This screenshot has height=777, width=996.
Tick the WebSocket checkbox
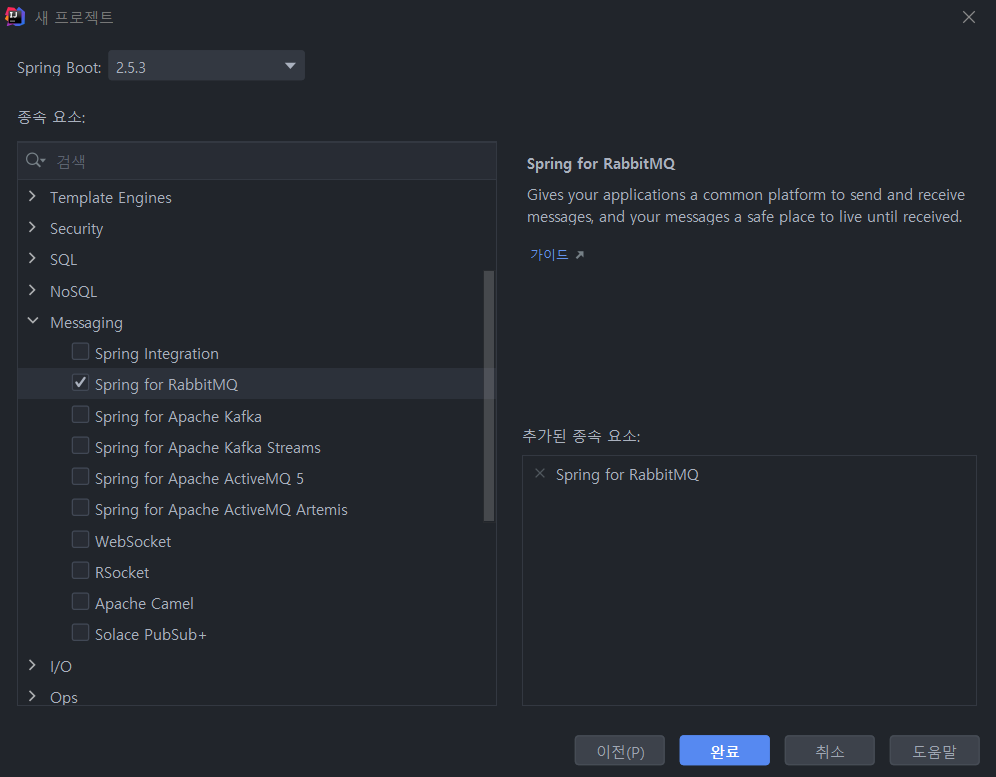click(x=81, y=539)
